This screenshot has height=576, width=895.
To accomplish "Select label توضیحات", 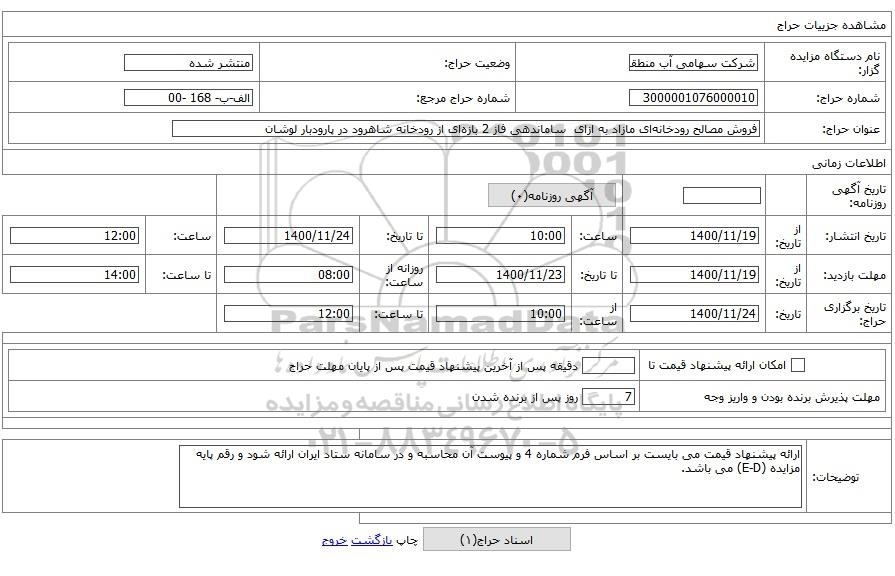I will click(835, 477).
